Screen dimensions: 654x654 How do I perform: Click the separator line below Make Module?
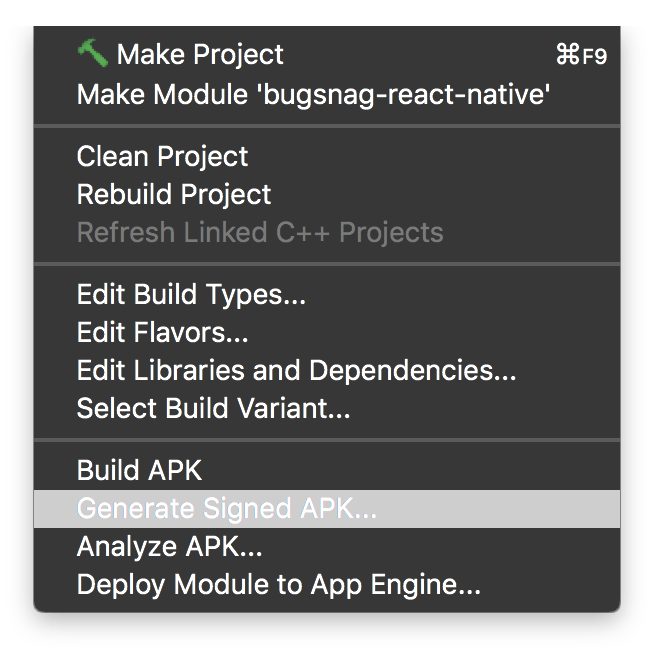click(x=327, y=126)
